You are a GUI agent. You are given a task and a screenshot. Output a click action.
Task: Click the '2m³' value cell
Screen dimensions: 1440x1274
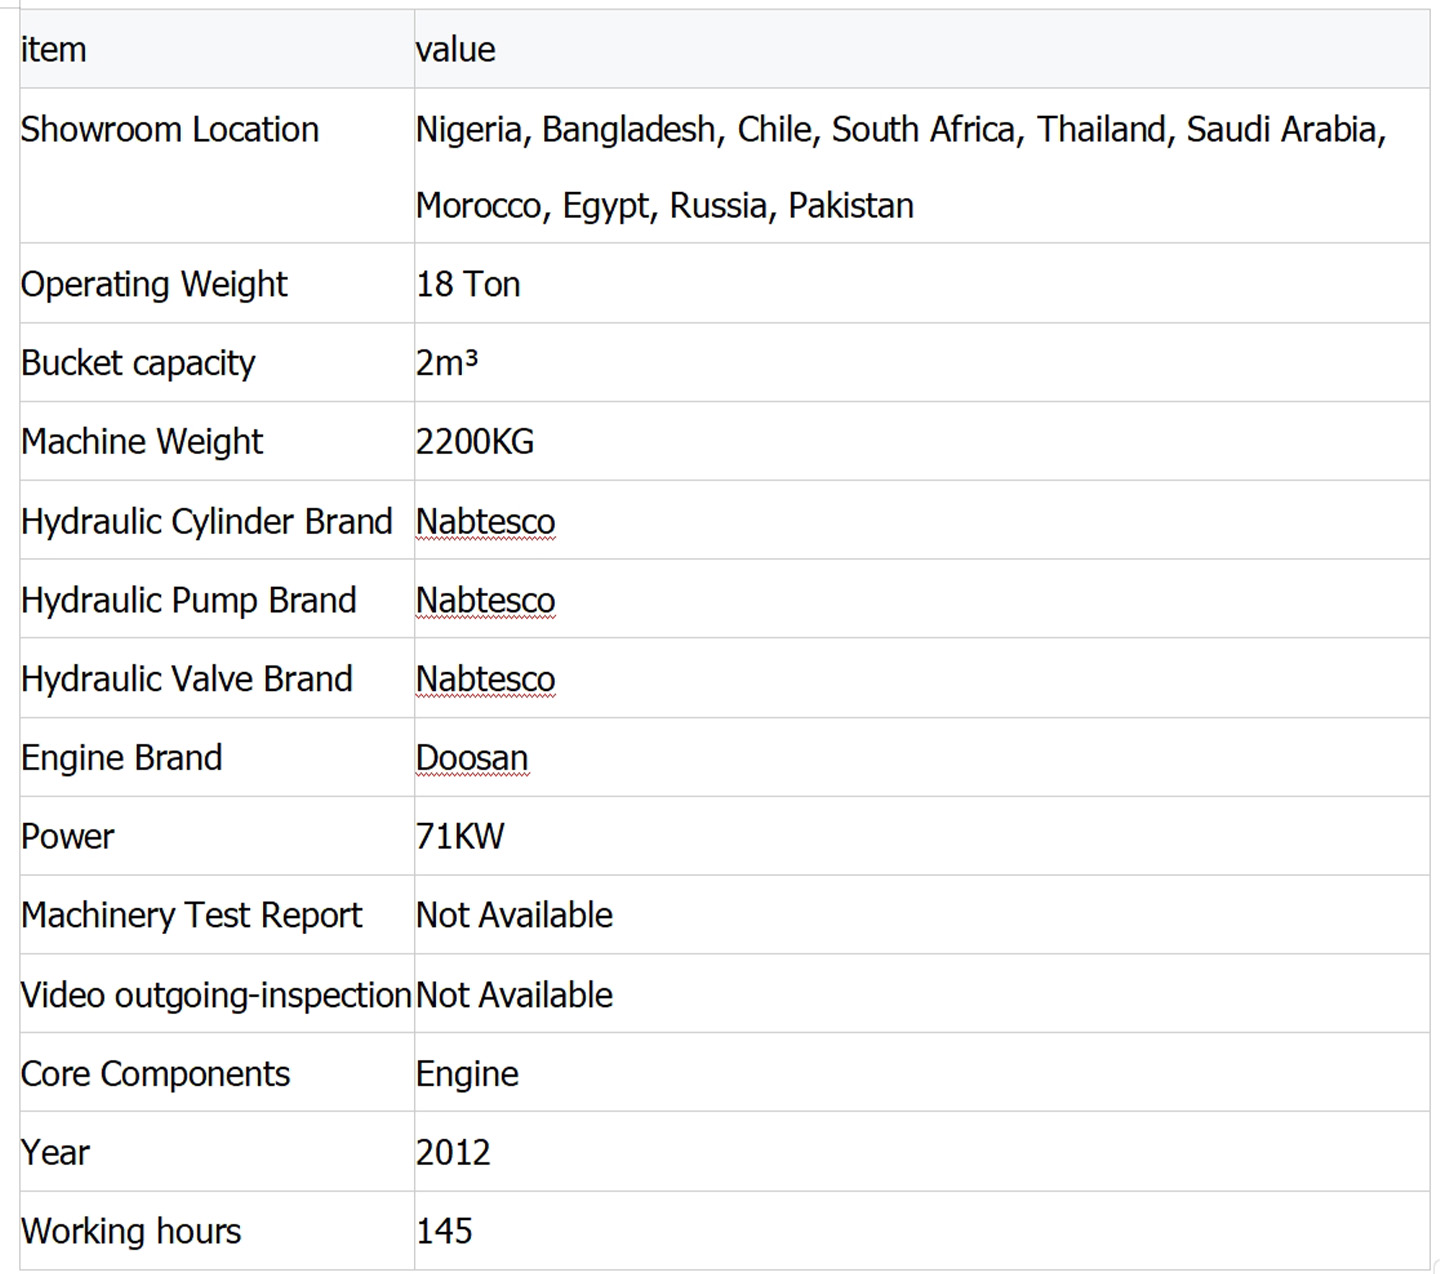click(922, 363)
